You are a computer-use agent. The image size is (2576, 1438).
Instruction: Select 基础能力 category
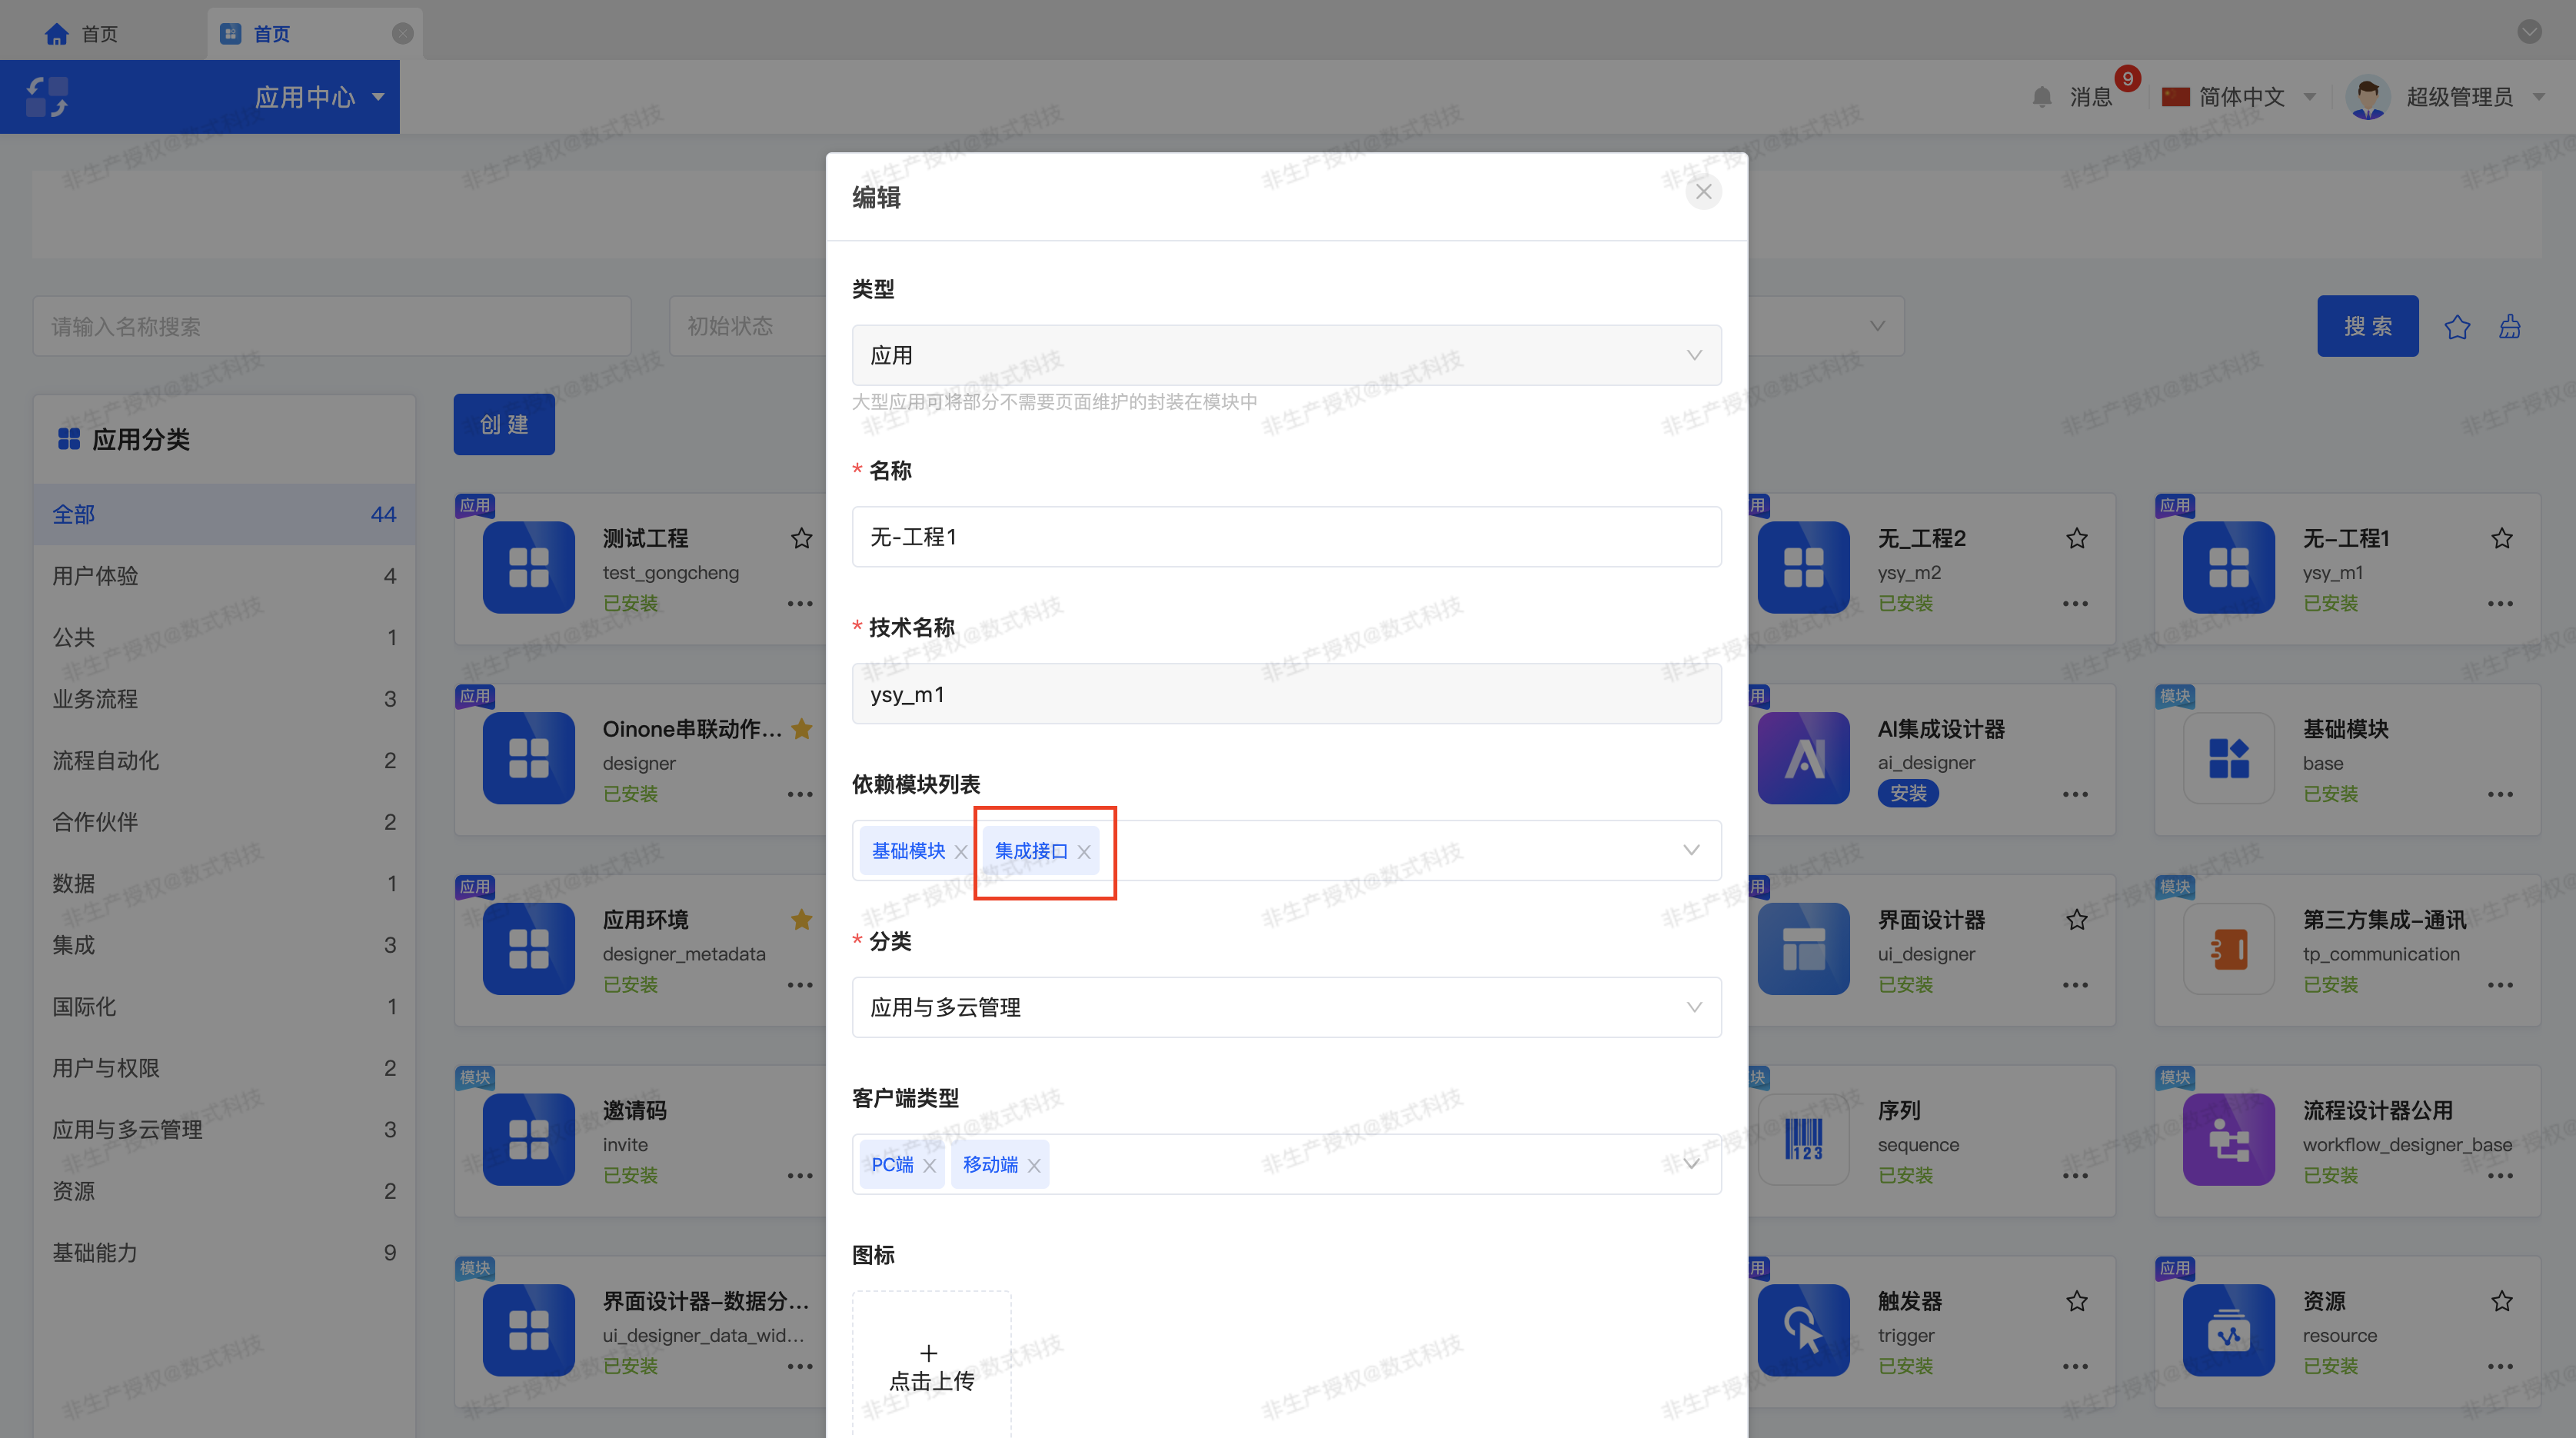[224, 1252]
